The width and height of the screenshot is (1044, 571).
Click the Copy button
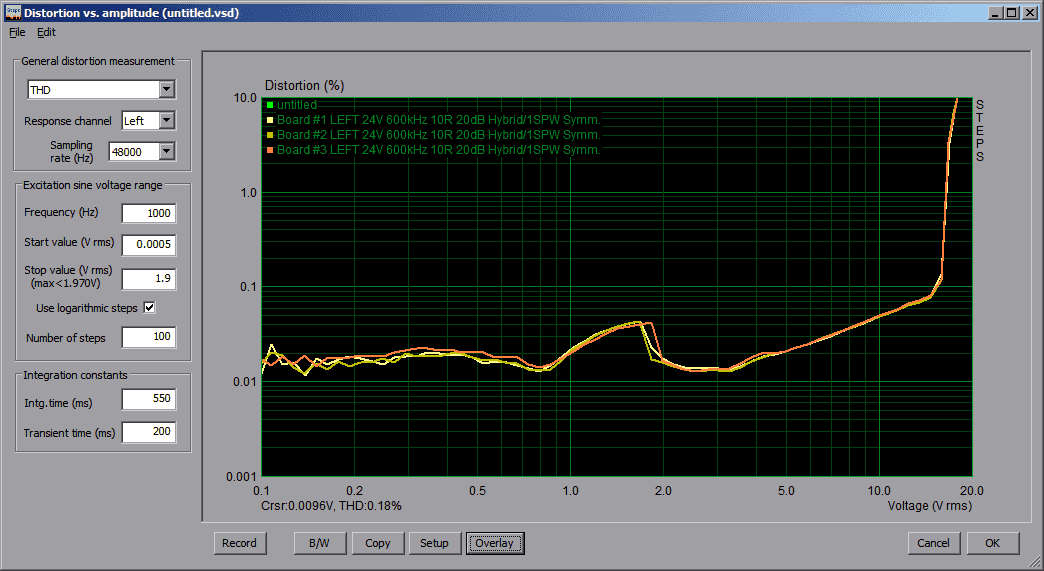tap(378, 543)
